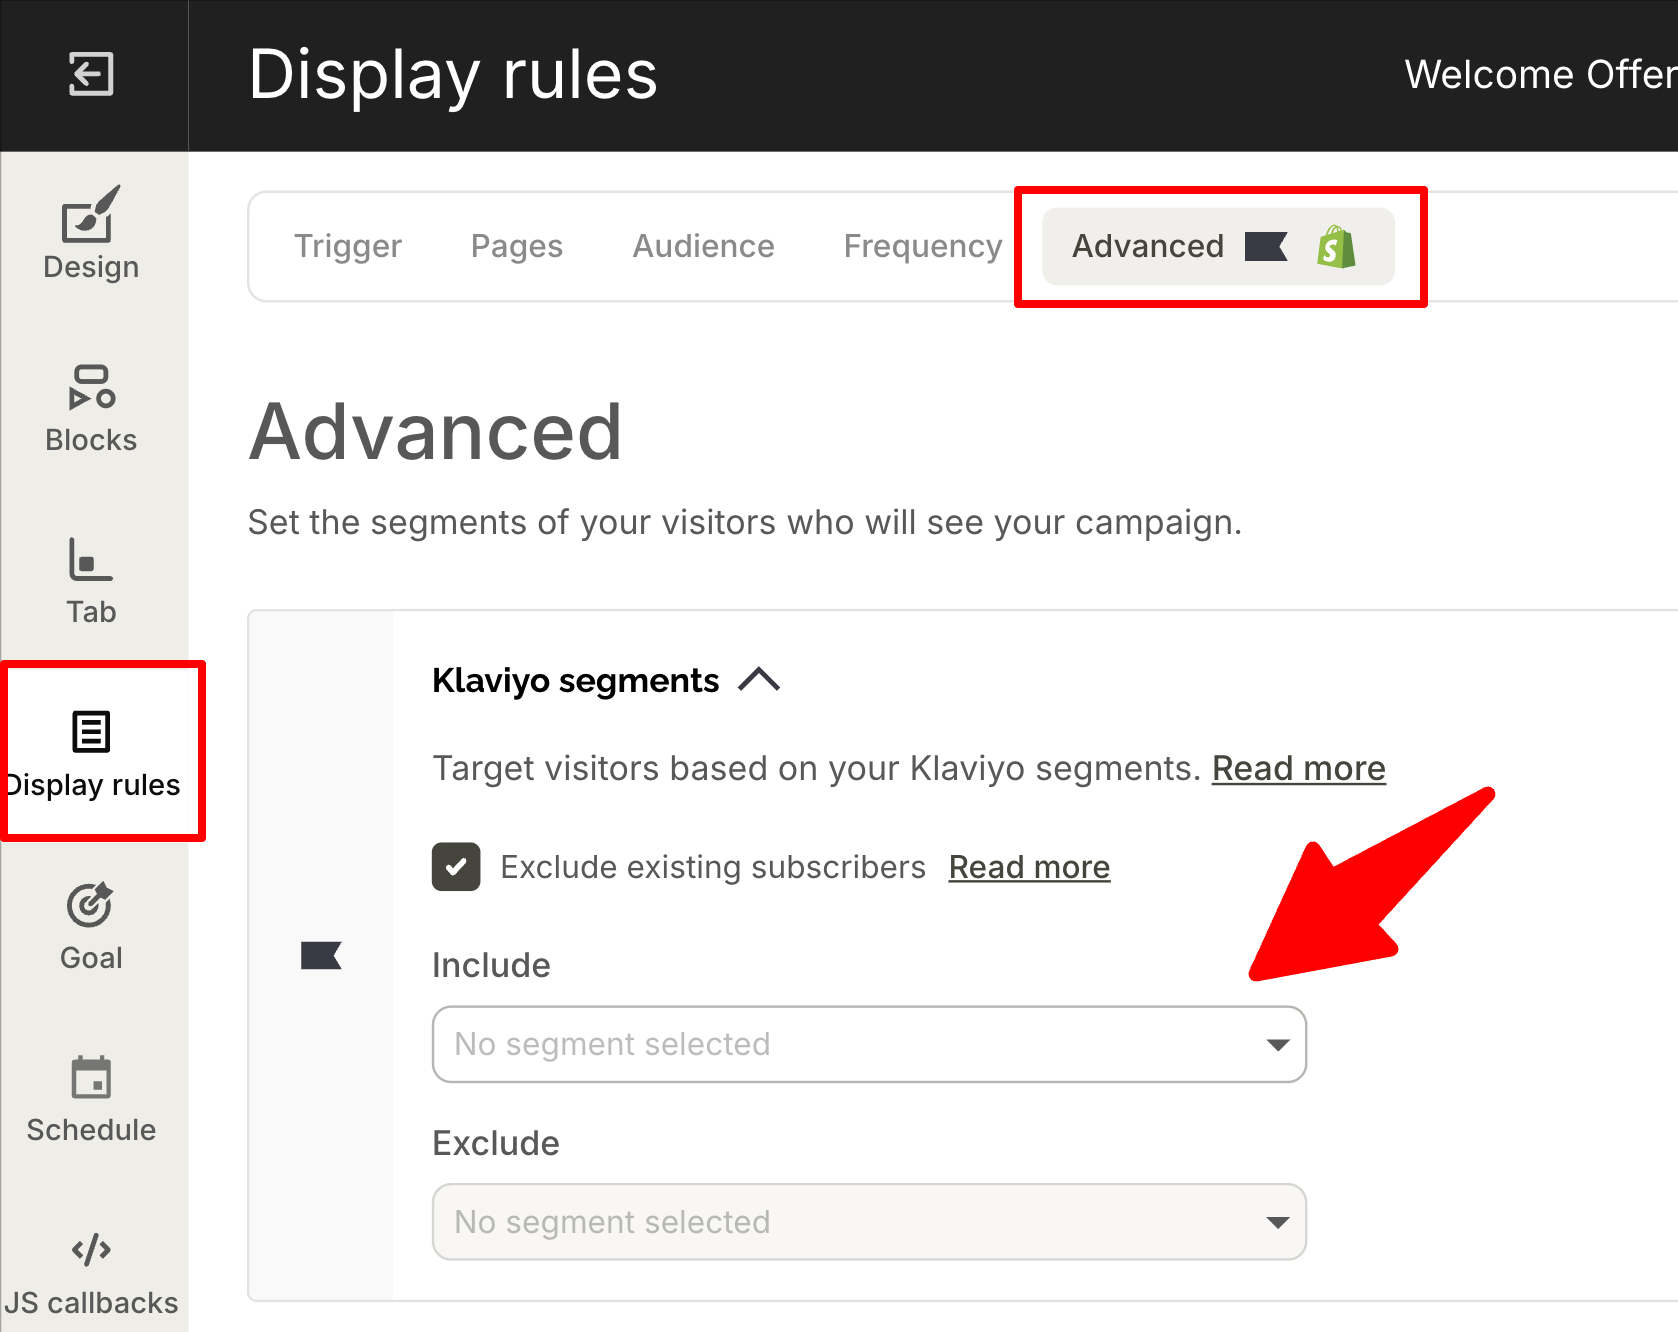Open JS callbacks in the sidebar

(x=91, y=1272)
